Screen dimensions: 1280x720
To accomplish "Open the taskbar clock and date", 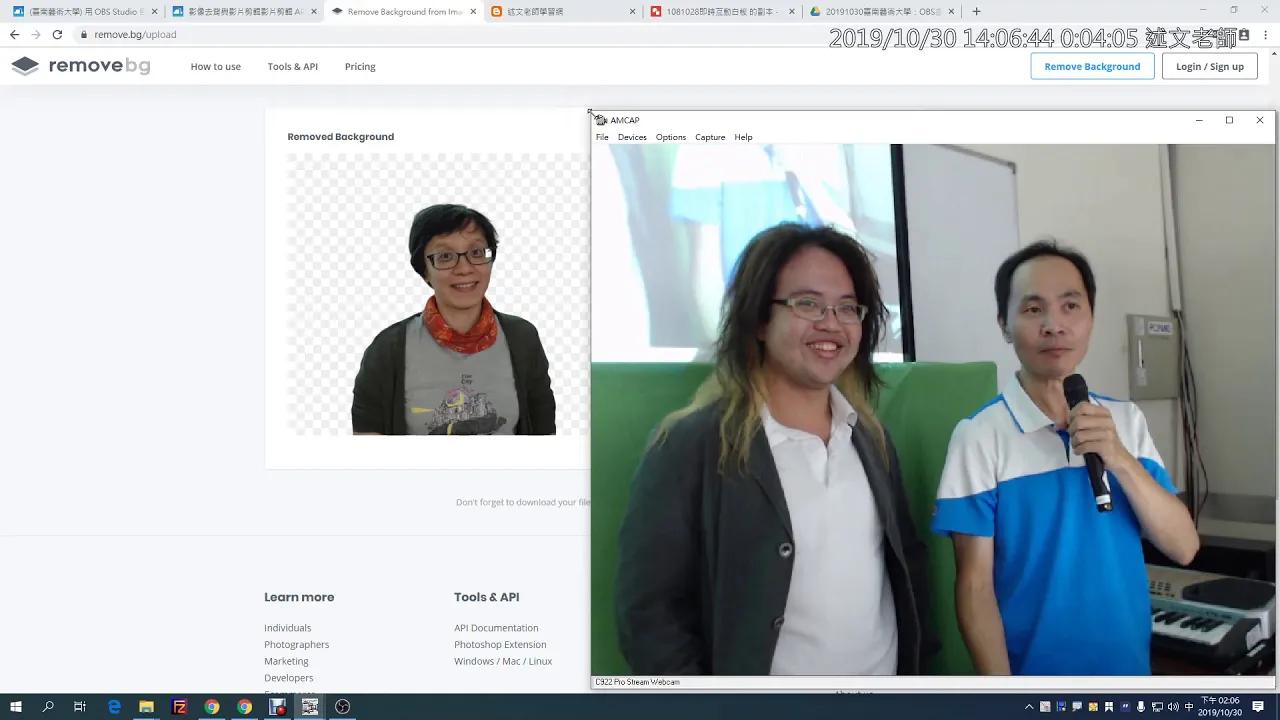I will click(1220, 707).
